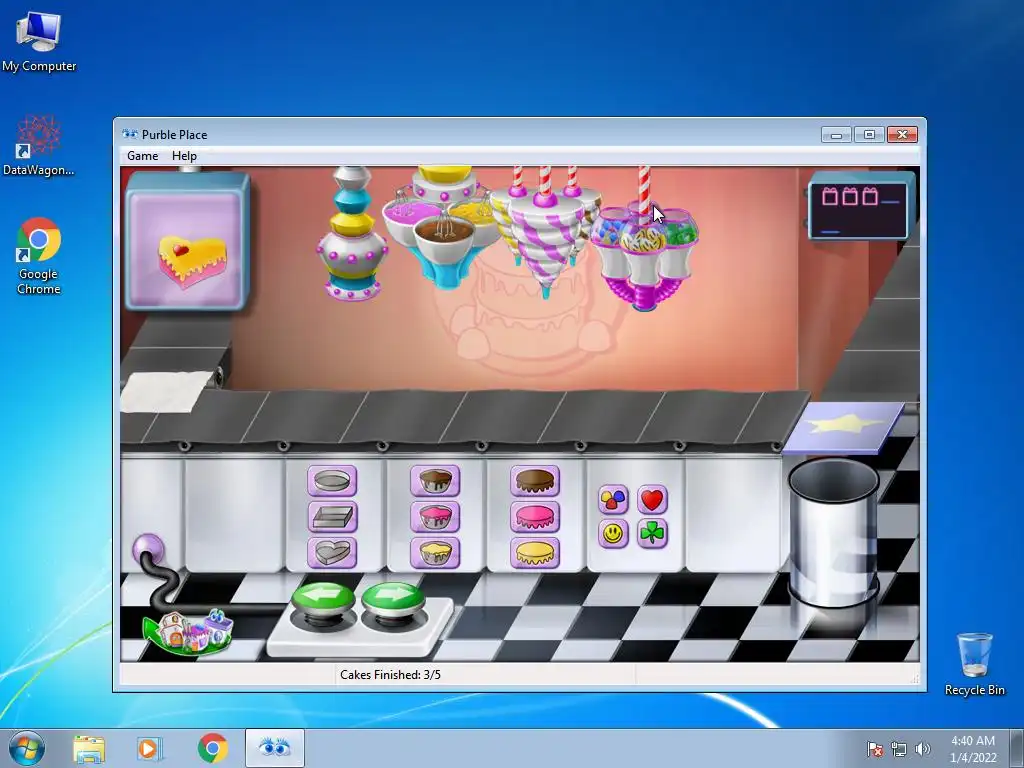Add the smiley face decoration
Image resolution: width=1024 pixels, height=768 pixels.
coord(613,534)
